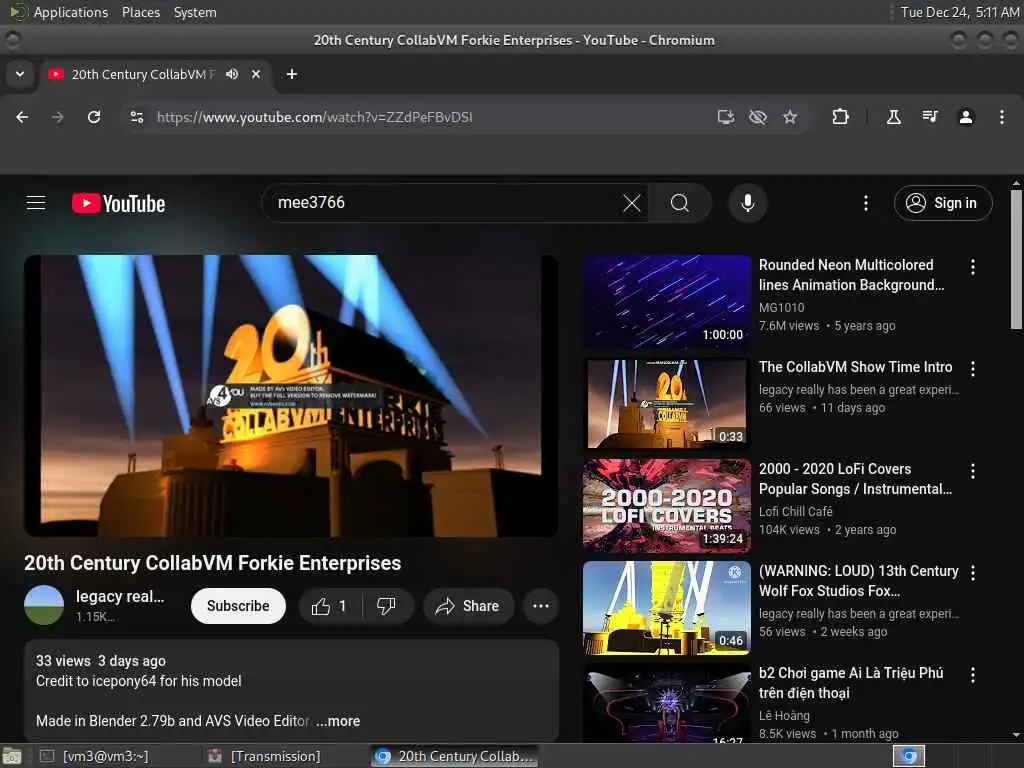Viewport: 1024px width, 768px height.
Task: Open the System menu
Action: (x=195, y=12)
